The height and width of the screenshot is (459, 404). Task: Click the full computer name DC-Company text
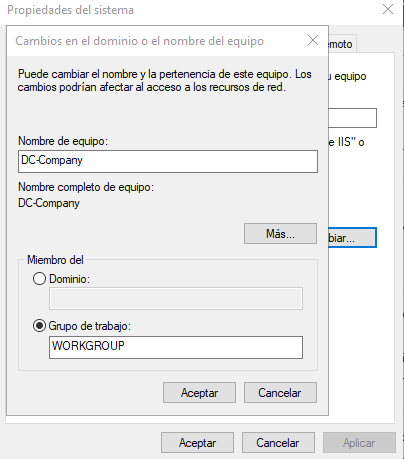(x=49, y=203)
